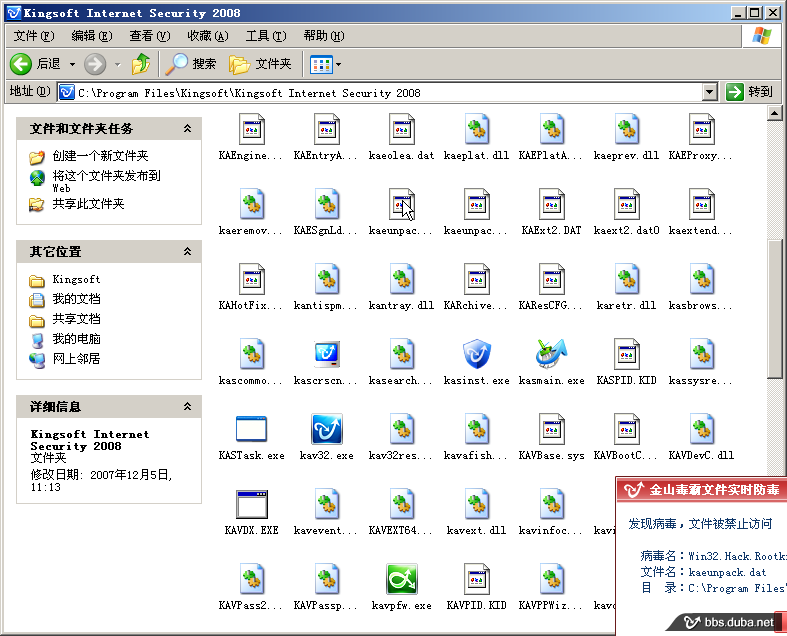
Task: Click the Up folder toolbar icon
Action: 141,64
